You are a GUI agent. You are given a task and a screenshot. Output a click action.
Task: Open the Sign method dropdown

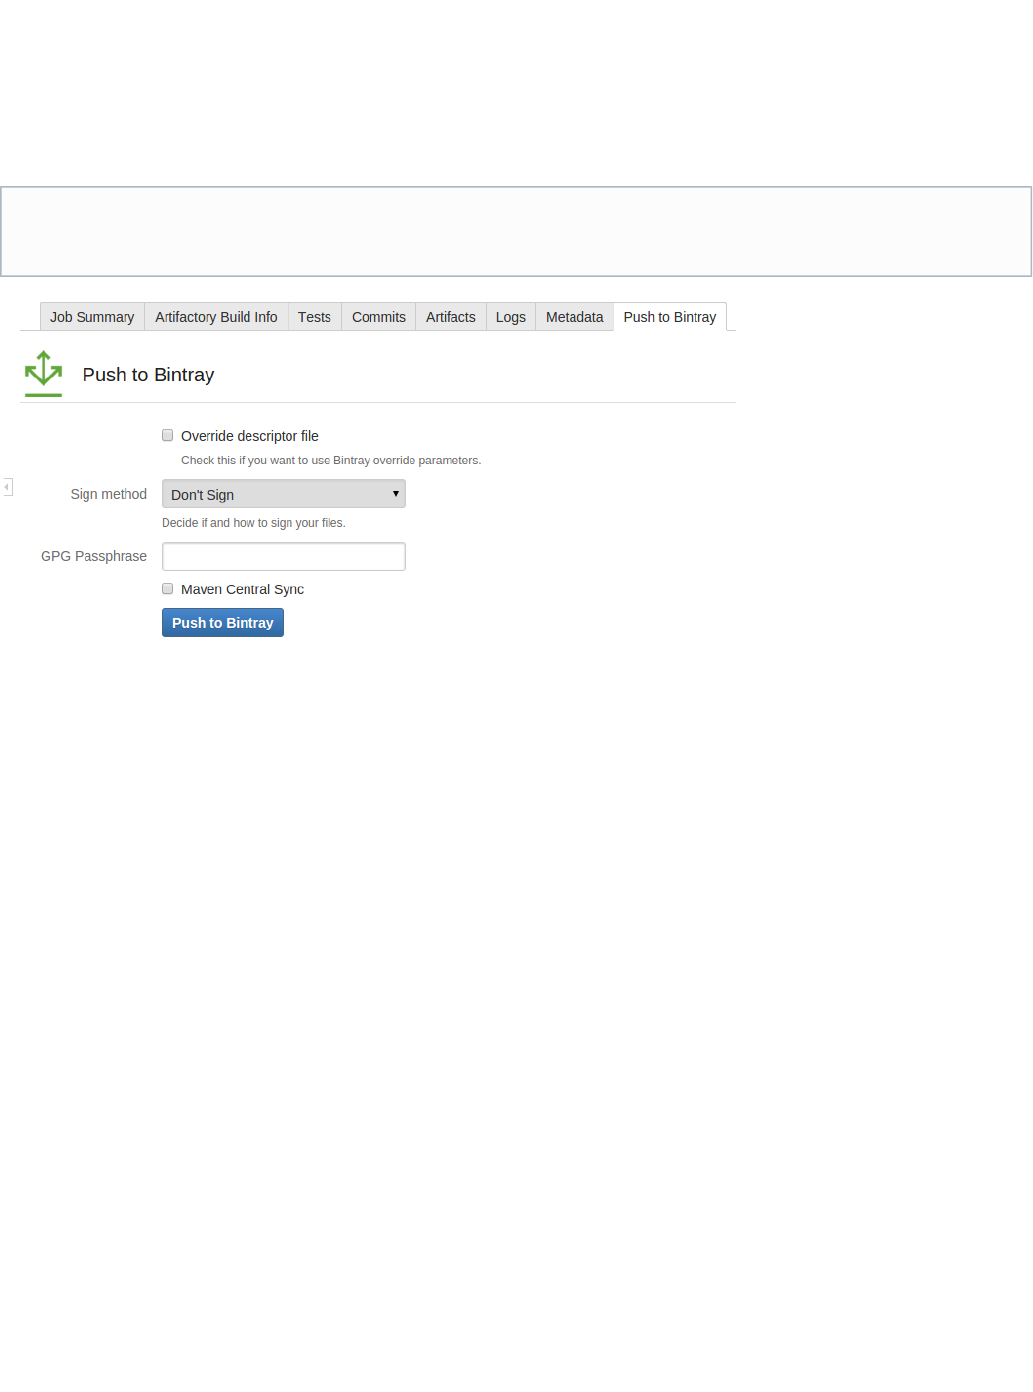[x=284, y=494]
